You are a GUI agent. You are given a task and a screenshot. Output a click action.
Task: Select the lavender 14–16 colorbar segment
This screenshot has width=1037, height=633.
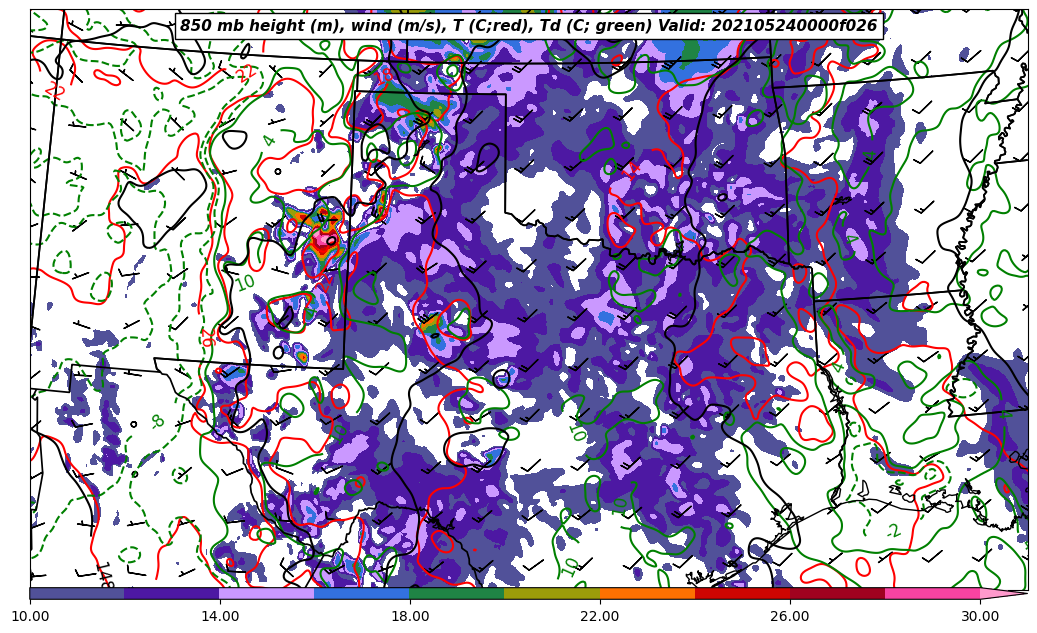267,594
